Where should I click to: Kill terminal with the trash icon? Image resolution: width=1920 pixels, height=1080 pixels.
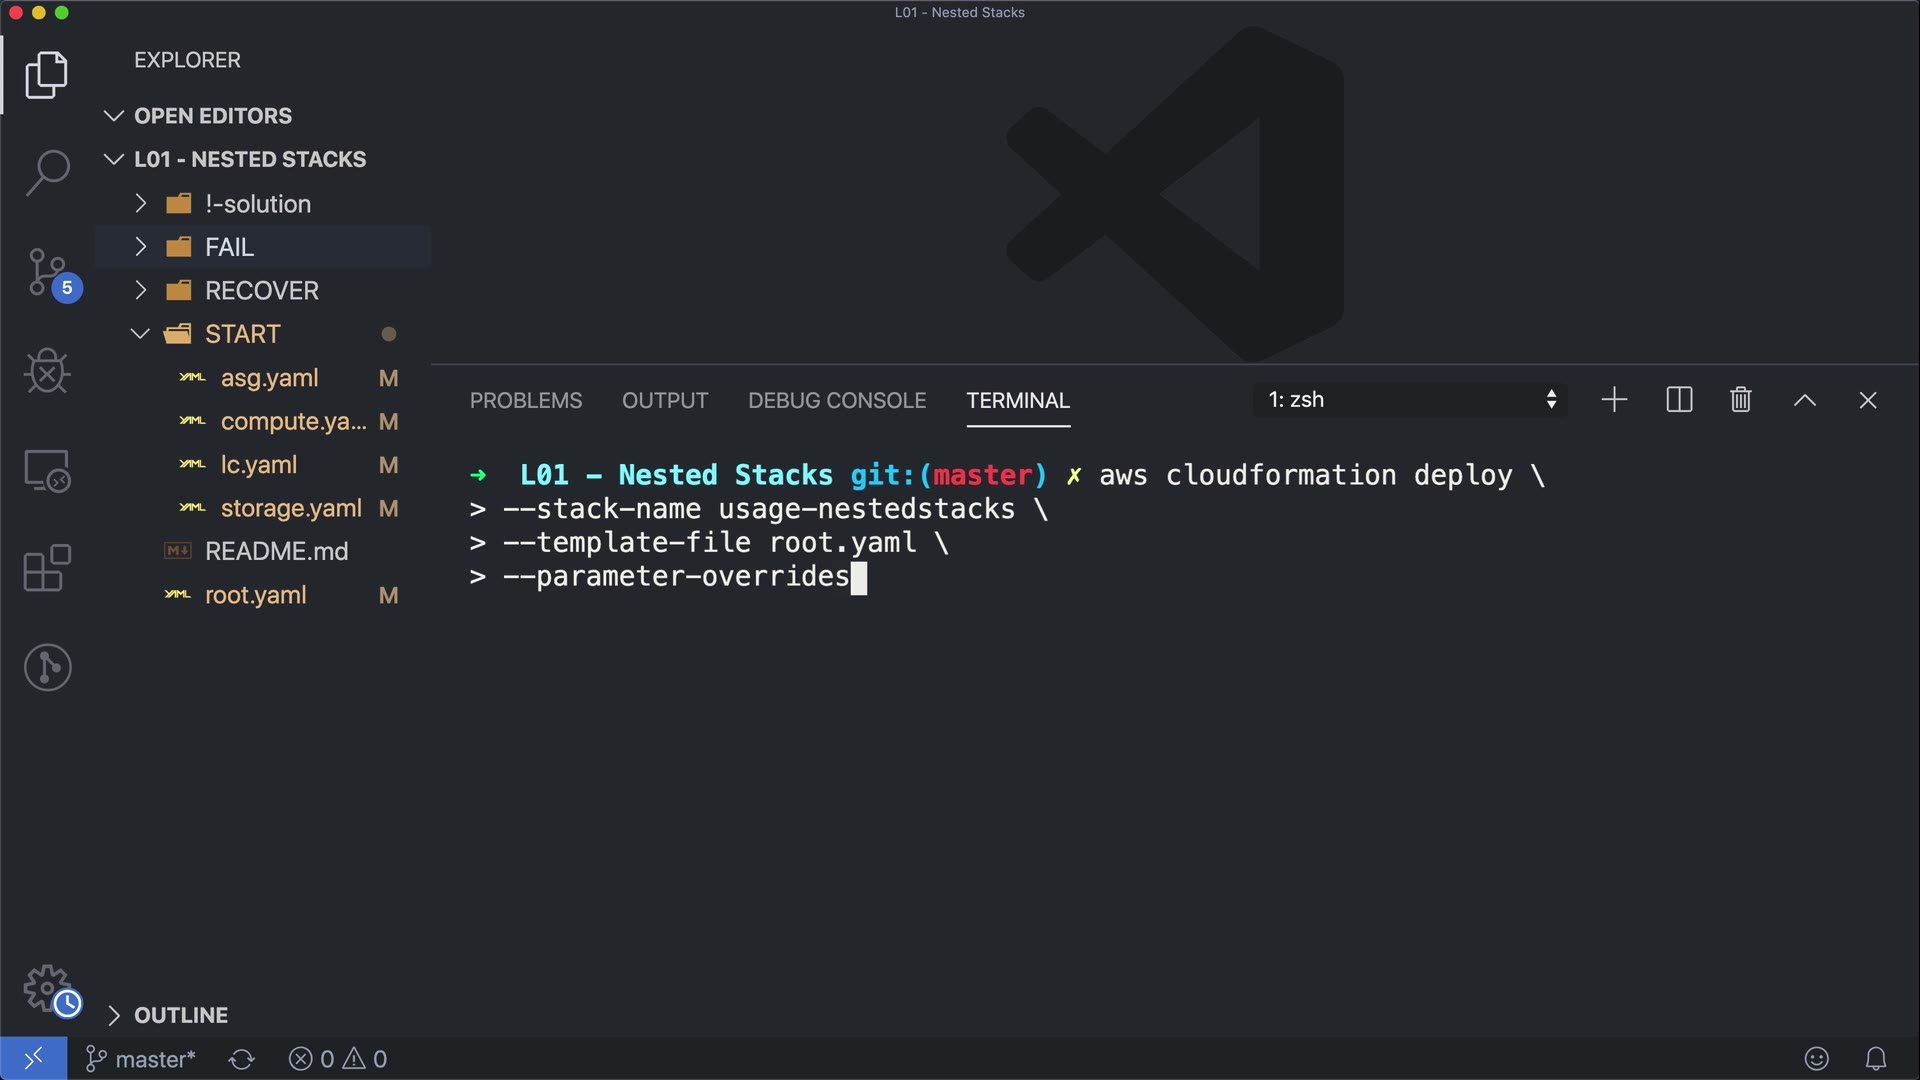click(x=1740, y=400)
